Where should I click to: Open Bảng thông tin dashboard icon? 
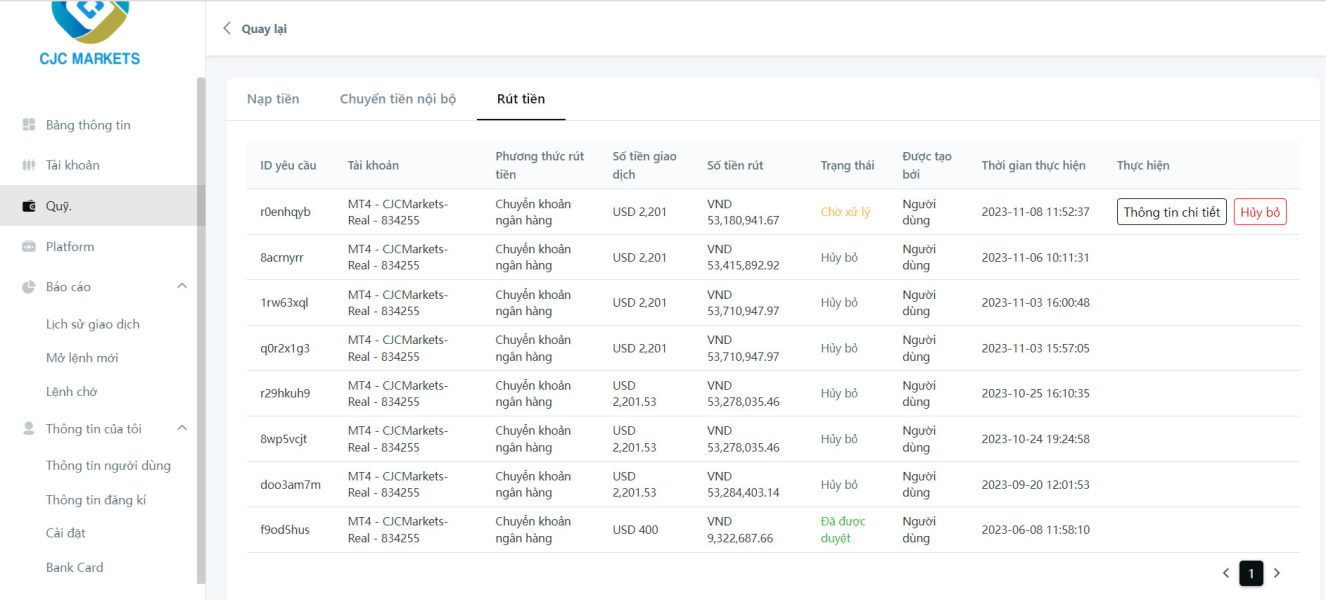(x=29, y=125)
